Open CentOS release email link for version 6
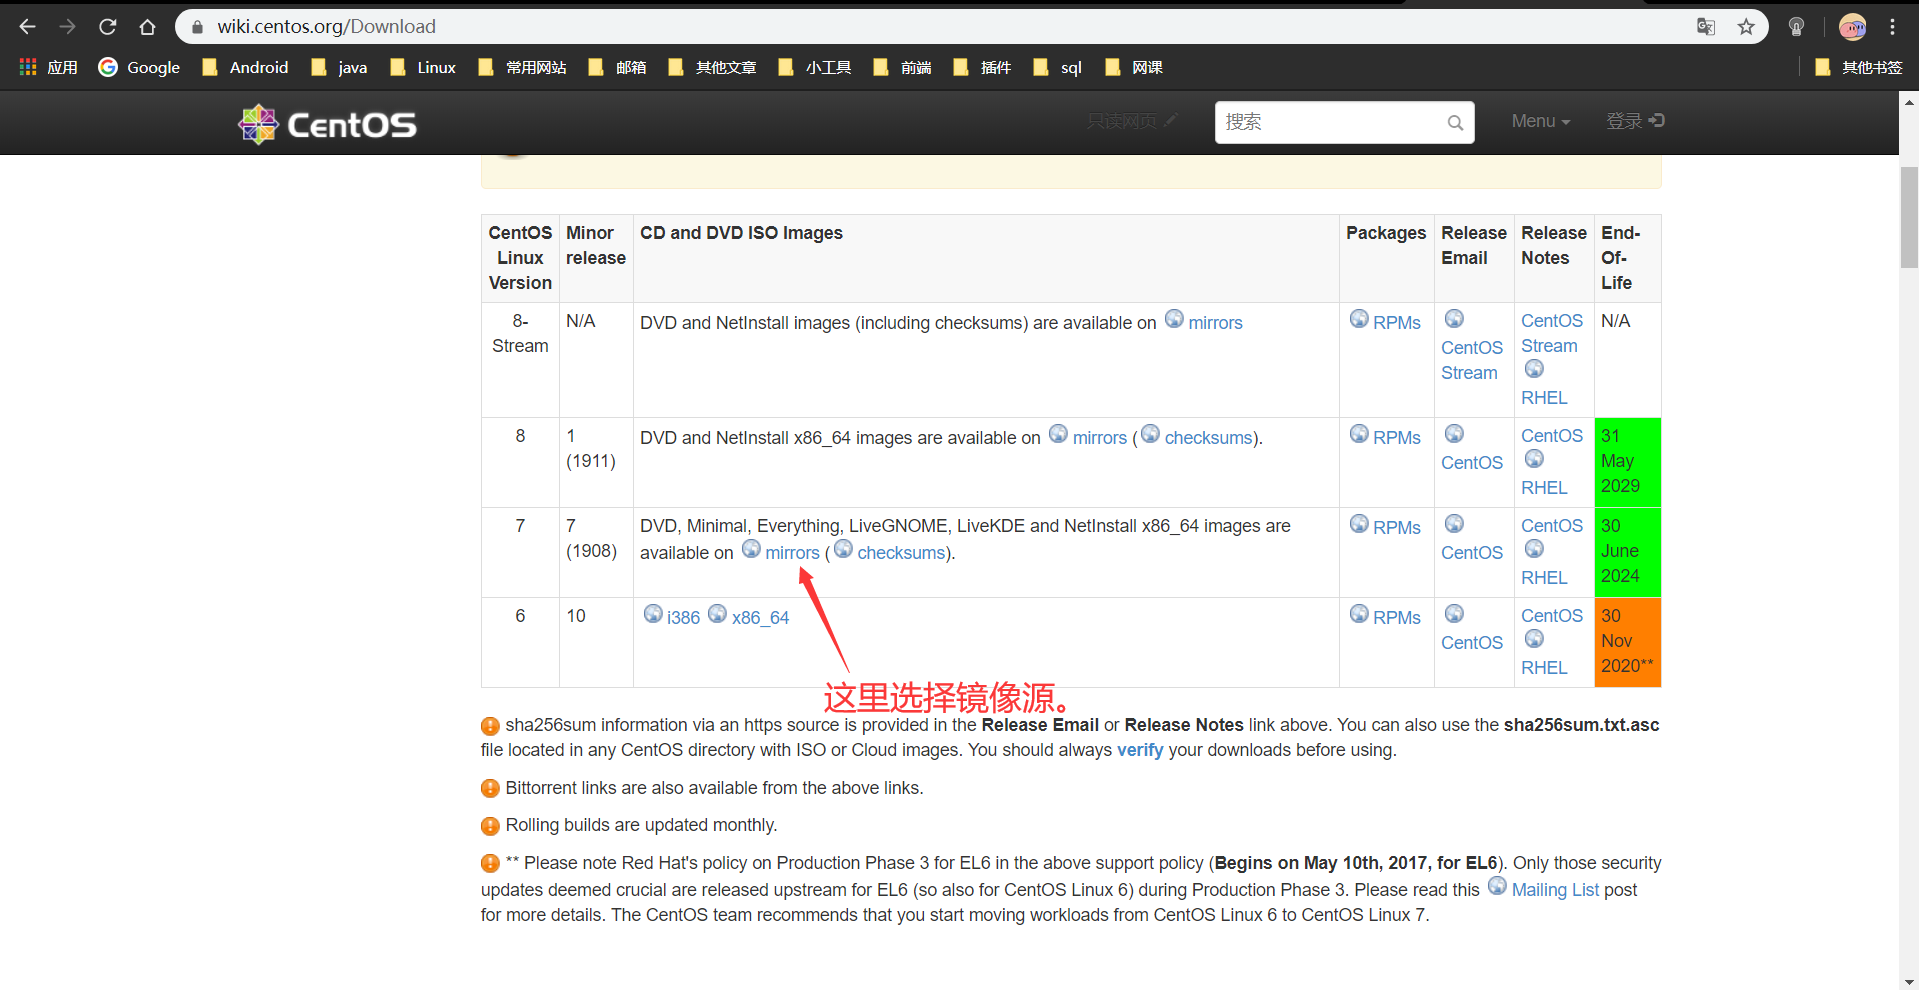Viewport: 1919px width, 990px height. point(1472,643)
